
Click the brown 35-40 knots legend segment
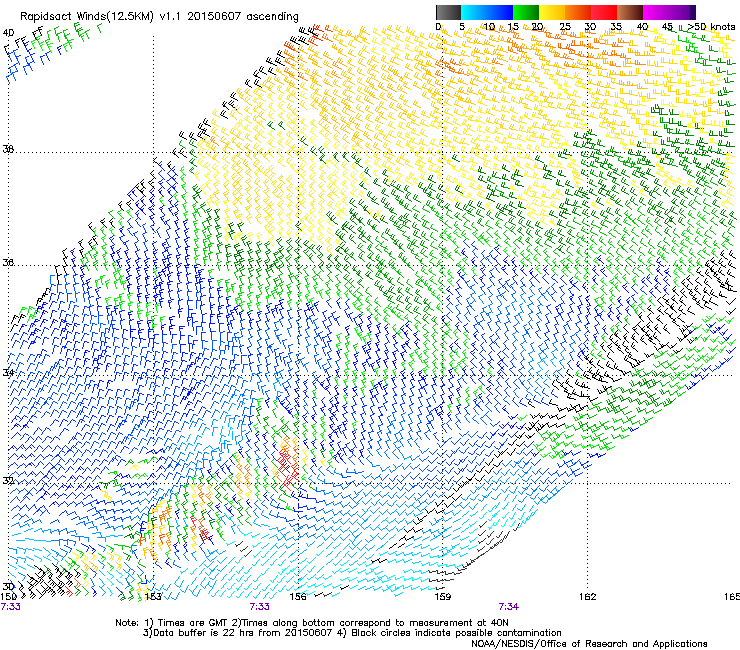630,12
